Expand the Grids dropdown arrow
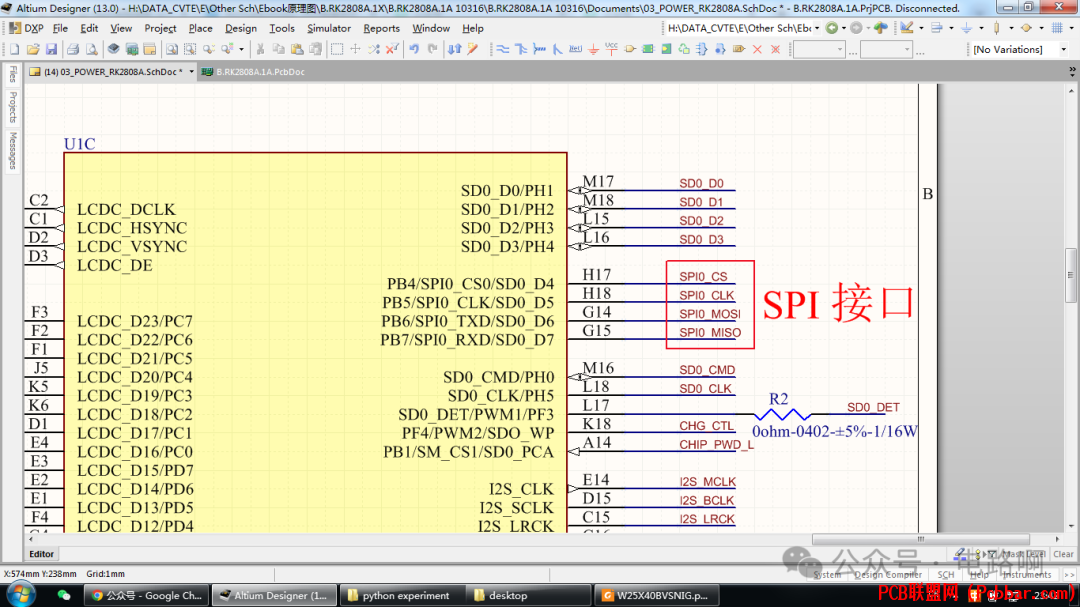This screenshot has height=607, width=1080. [1072, 28]
